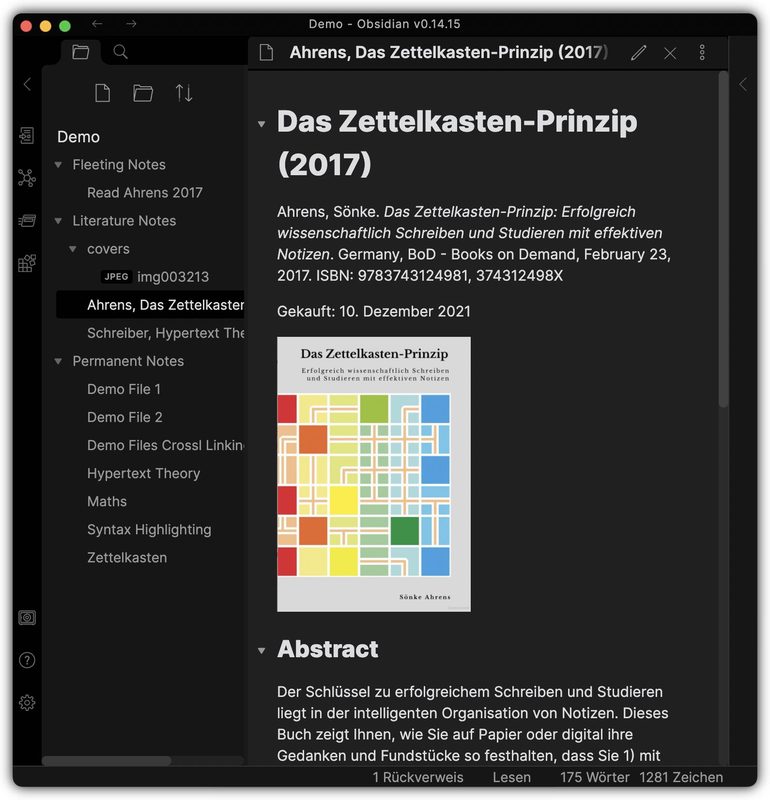Screen dimensions: 770x800
Task: Open Demo File 1
Action: (124, 389)
